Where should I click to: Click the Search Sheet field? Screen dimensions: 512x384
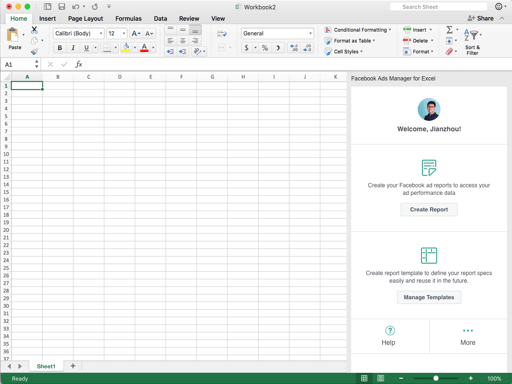click(x=438, y=7)
